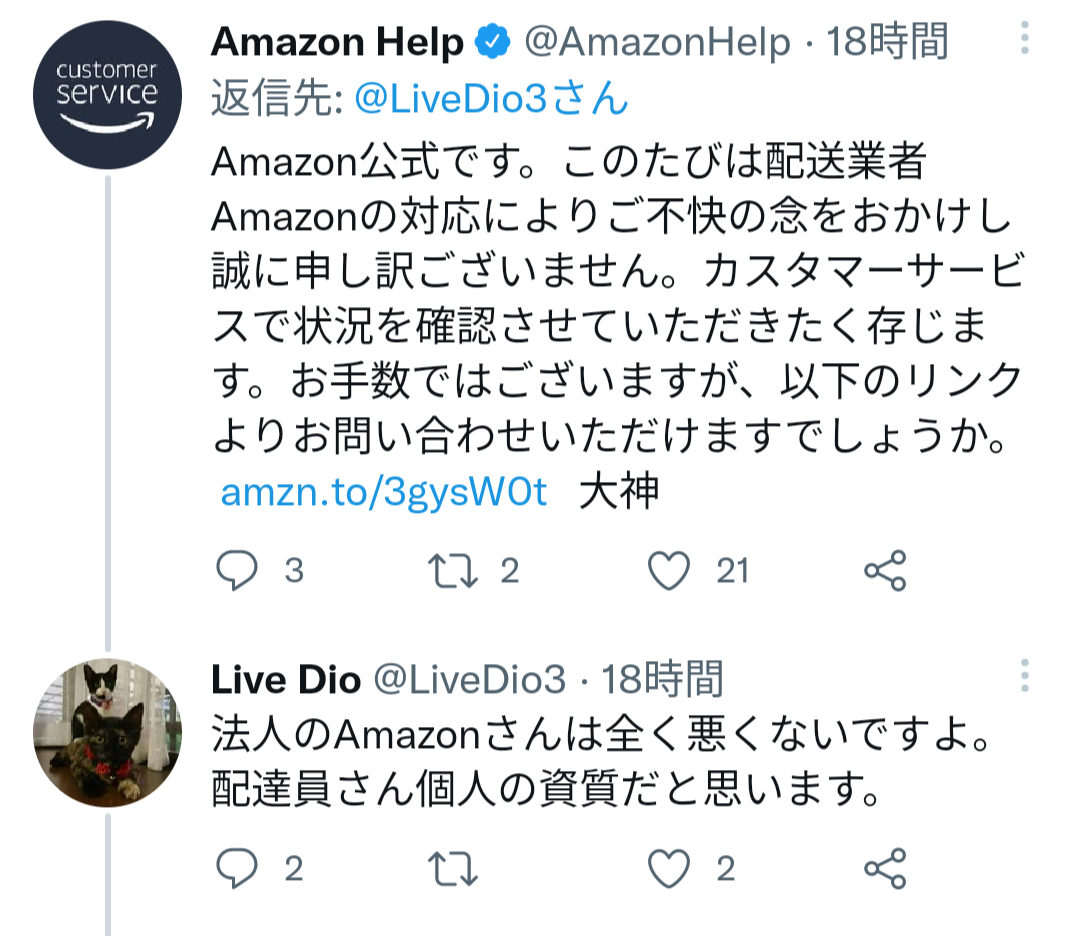The height and width of the screenshot is (936, 1080).
Task: Like the Amazon Help tweet
Action: 669,571
